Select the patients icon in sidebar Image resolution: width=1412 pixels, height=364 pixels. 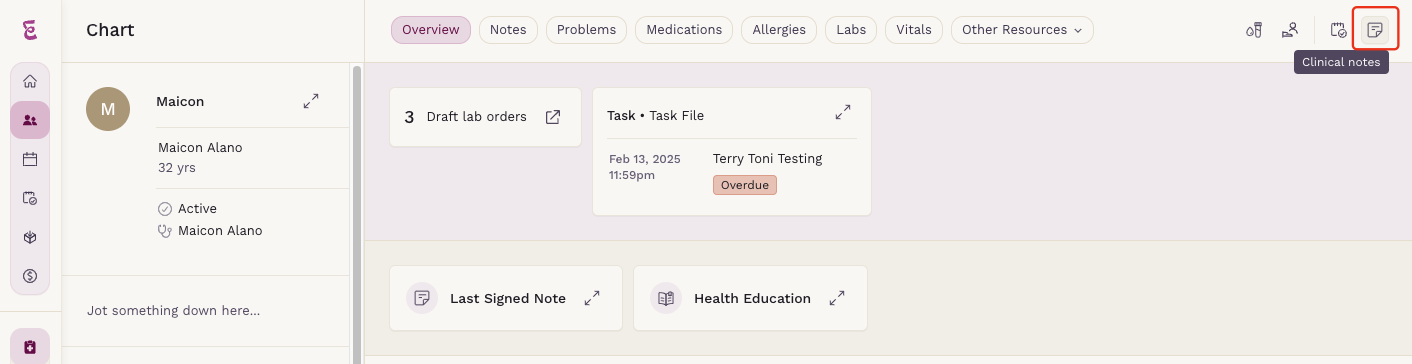coord(30,120)
